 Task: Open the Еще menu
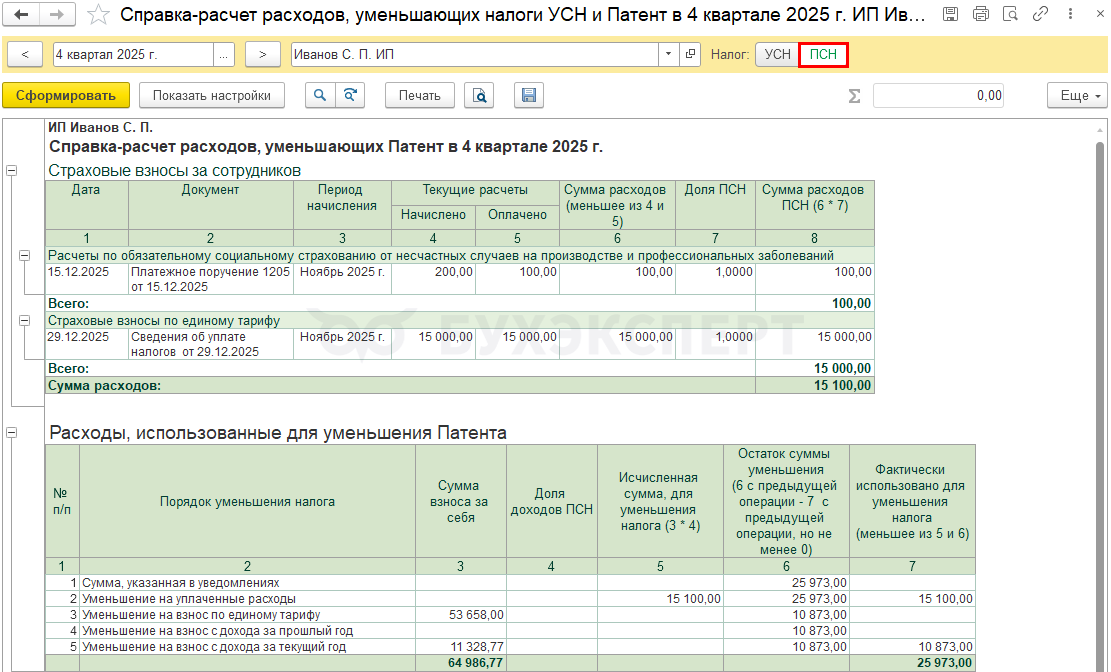[x=1076, y=96]
